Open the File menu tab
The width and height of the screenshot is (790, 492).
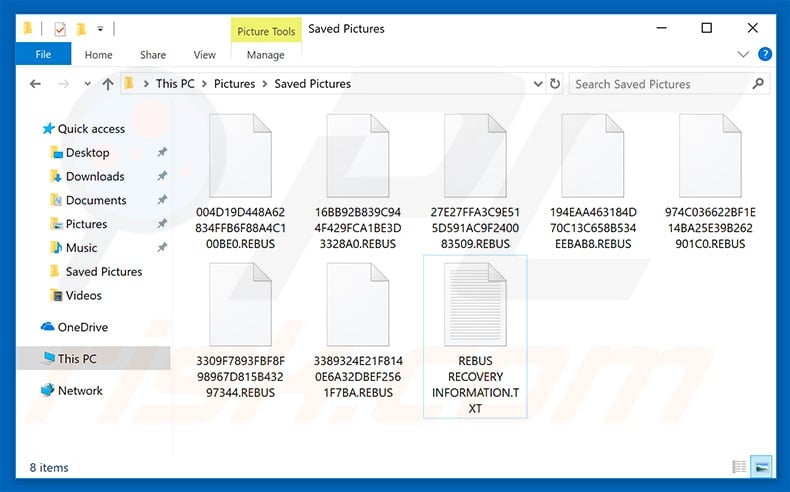tap(43, 54)
